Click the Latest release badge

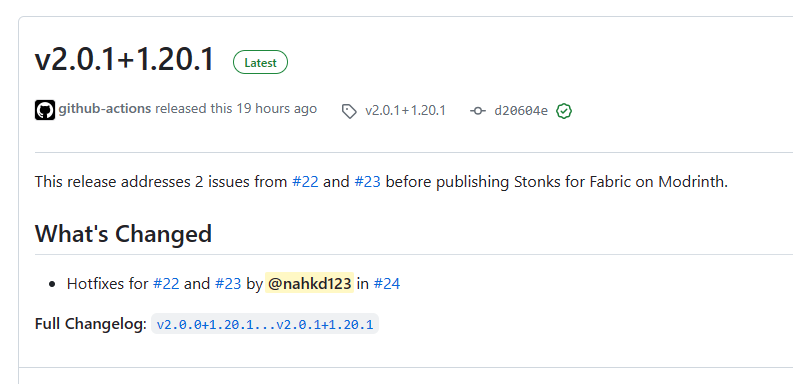pos(260,63)
